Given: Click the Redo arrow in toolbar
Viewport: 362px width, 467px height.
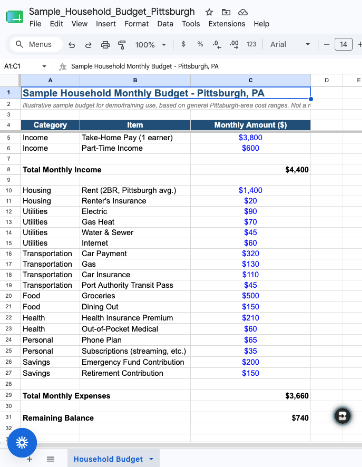Looking at the screenshot, I should pyautogui.click(x=88, y=45).
